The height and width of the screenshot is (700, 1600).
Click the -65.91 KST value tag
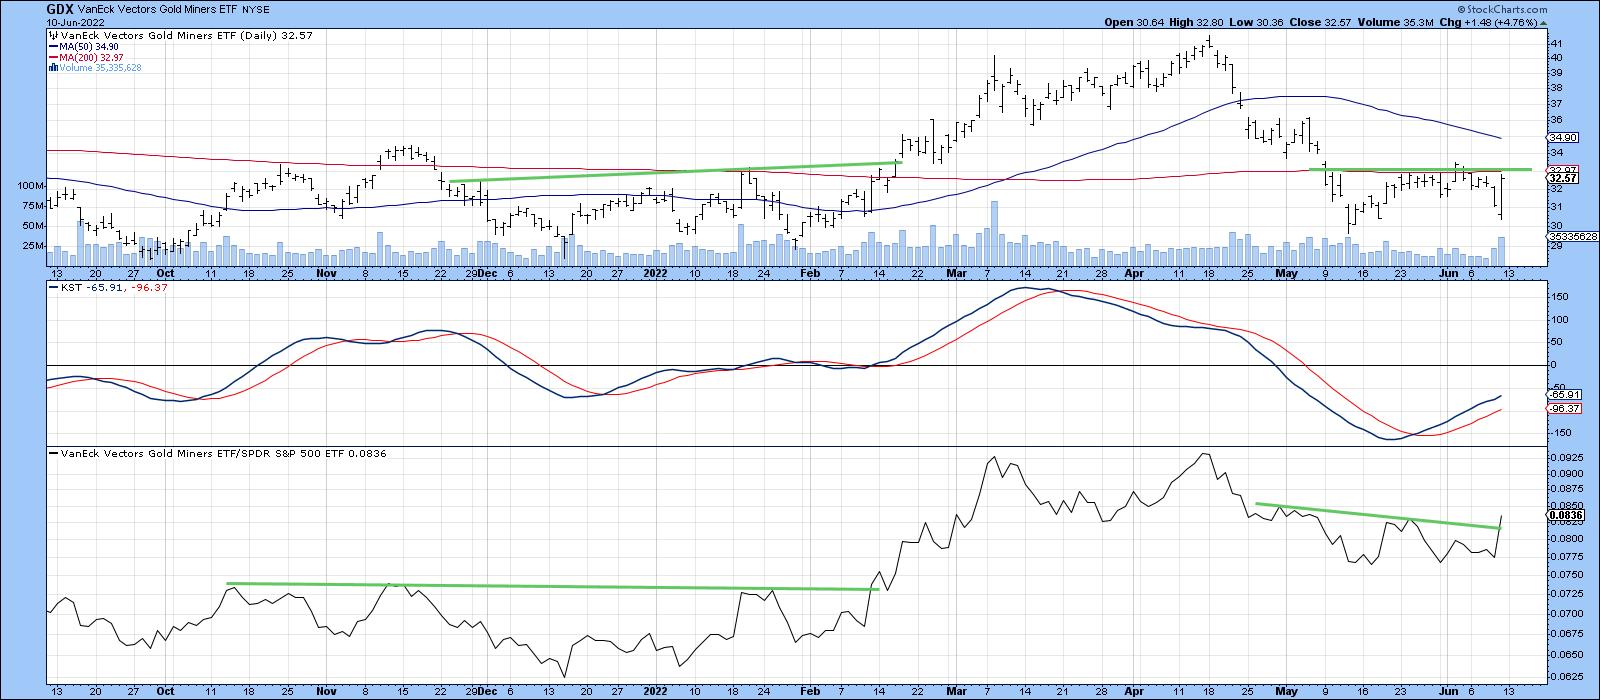[1562, 395]
